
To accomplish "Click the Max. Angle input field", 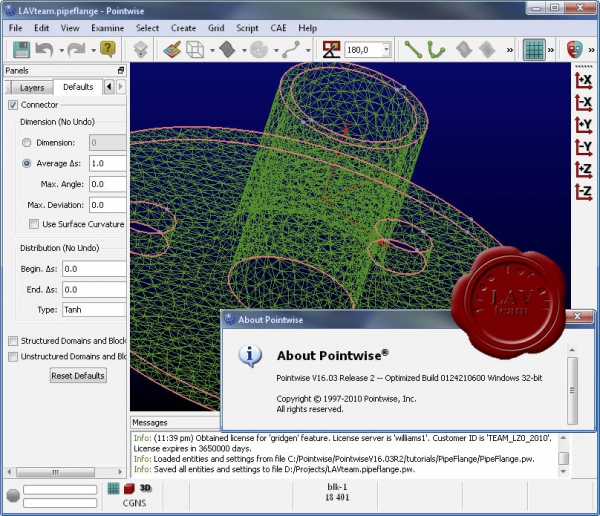I will point(108,184).
